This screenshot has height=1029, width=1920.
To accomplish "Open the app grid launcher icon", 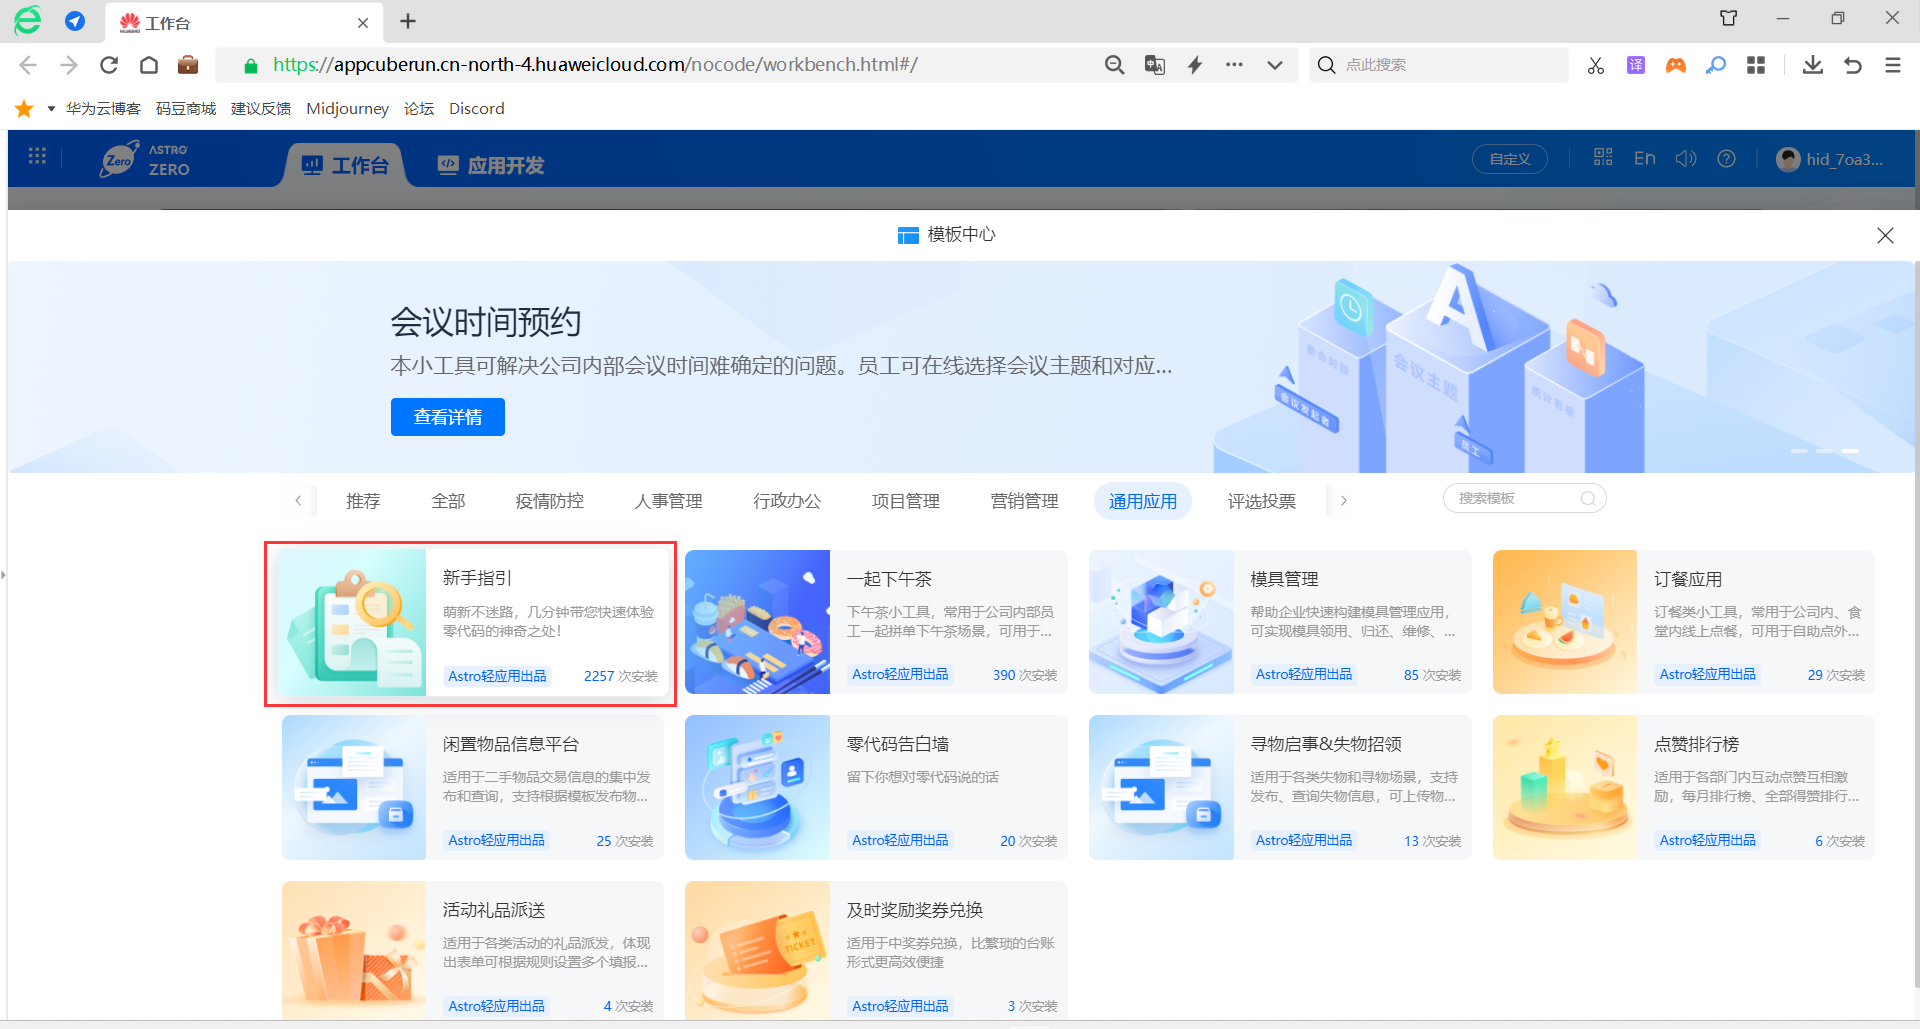I will coord(38,156).
